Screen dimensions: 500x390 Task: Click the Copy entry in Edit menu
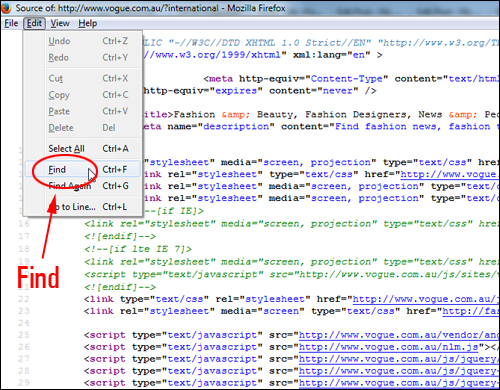(82, 95)
